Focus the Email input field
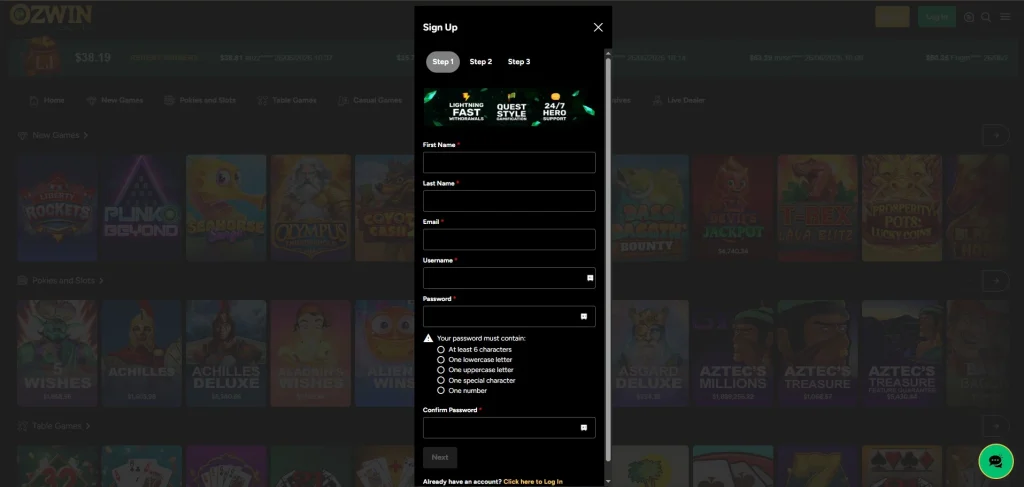The image size is (1024, 487). click(x=509, y=240)
